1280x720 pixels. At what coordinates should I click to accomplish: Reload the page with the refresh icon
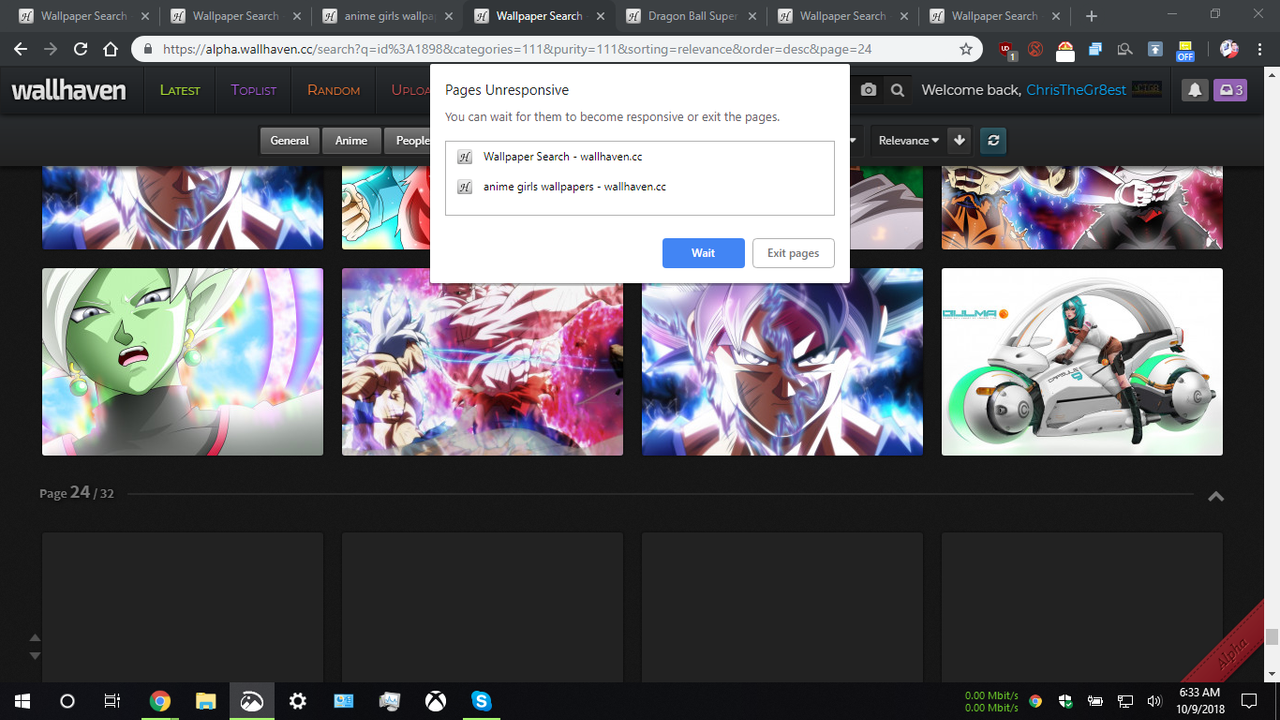coord(81,49)
